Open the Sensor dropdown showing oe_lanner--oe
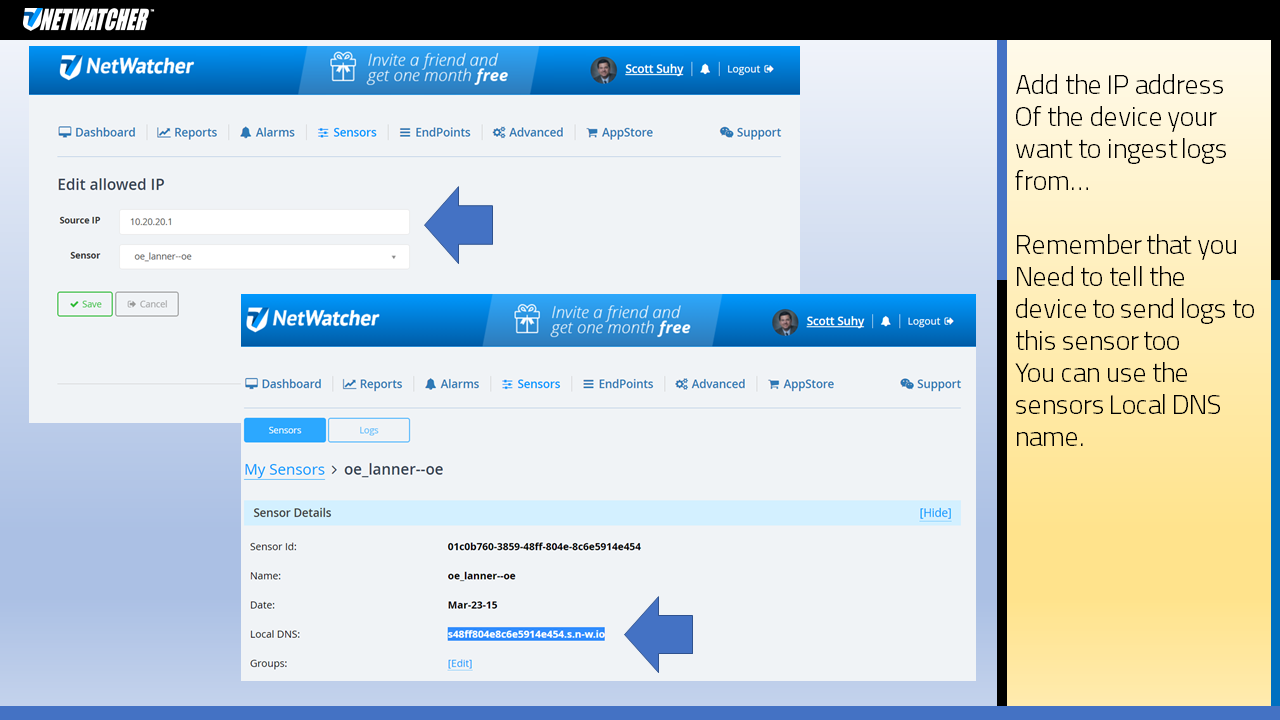The width and height of the screenshot is (1280, 720). [x=264, y=256]
